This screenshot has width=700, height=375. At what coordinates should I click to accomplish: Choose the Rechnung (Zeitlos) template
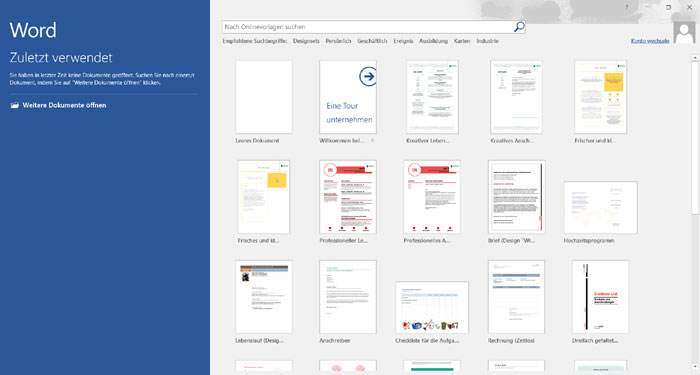point(517,297)
